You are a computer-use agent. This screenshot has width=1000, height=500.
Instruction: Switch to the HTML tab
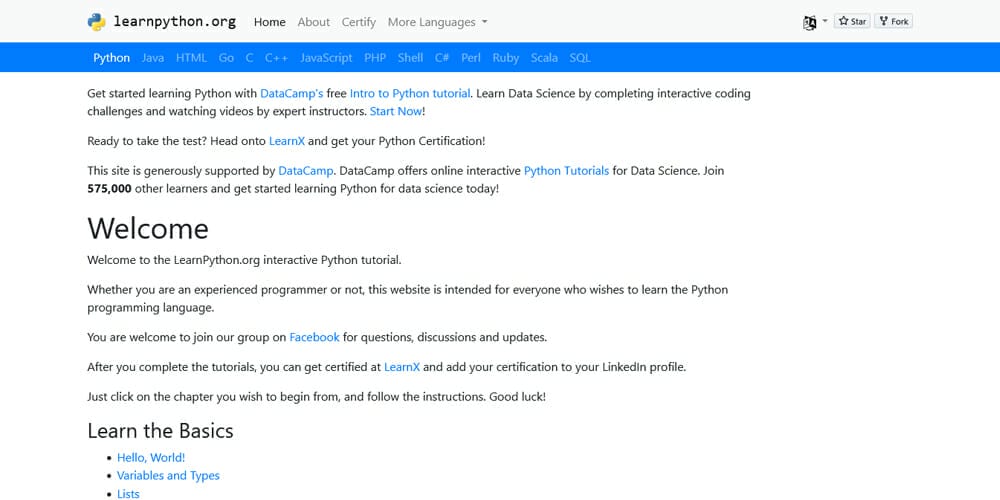click(x=191, y=57)
